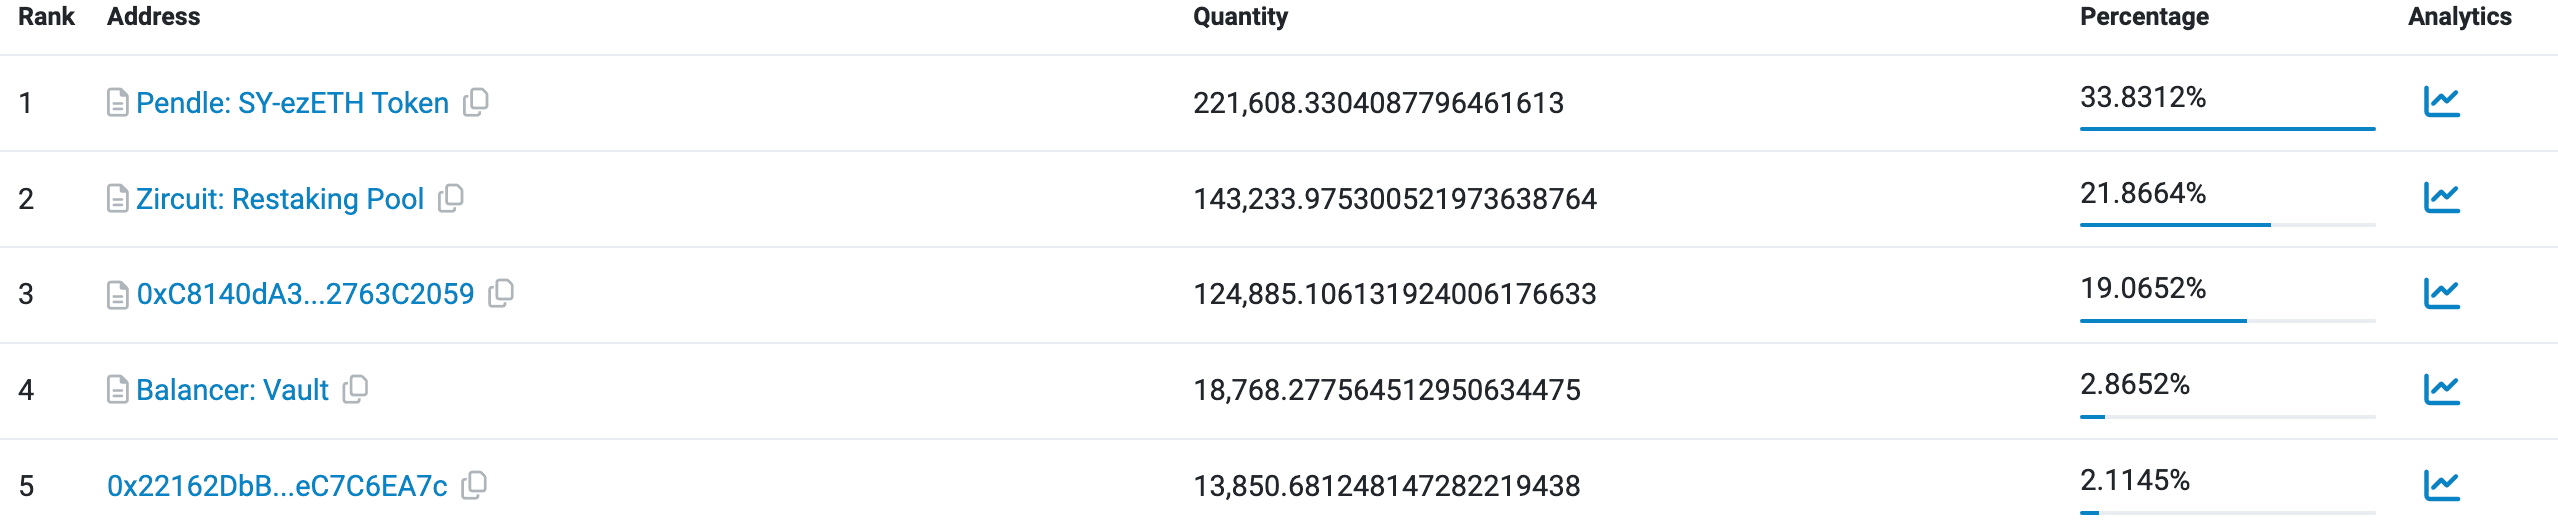
Task: Copy address 0x22162DbB...eC7C6EA7c
Action: pyautogui.click(x=474, y=485)
